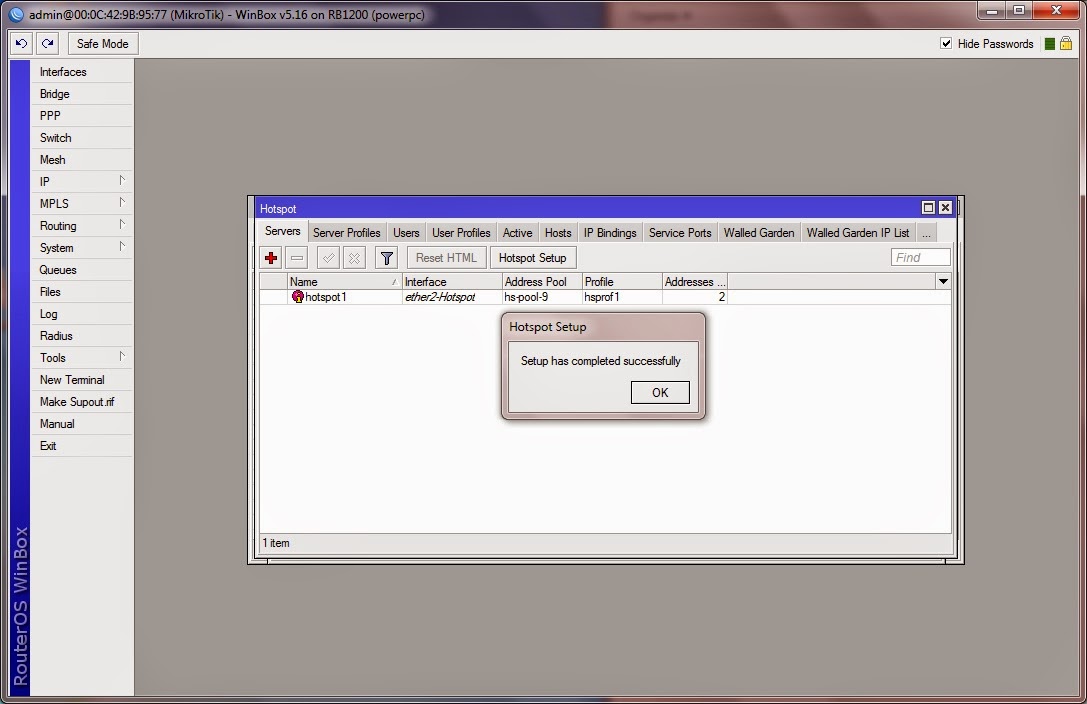
Task: Switch to the IP Bindings tab
Action: pyautogui.click(x=610, y=233)
